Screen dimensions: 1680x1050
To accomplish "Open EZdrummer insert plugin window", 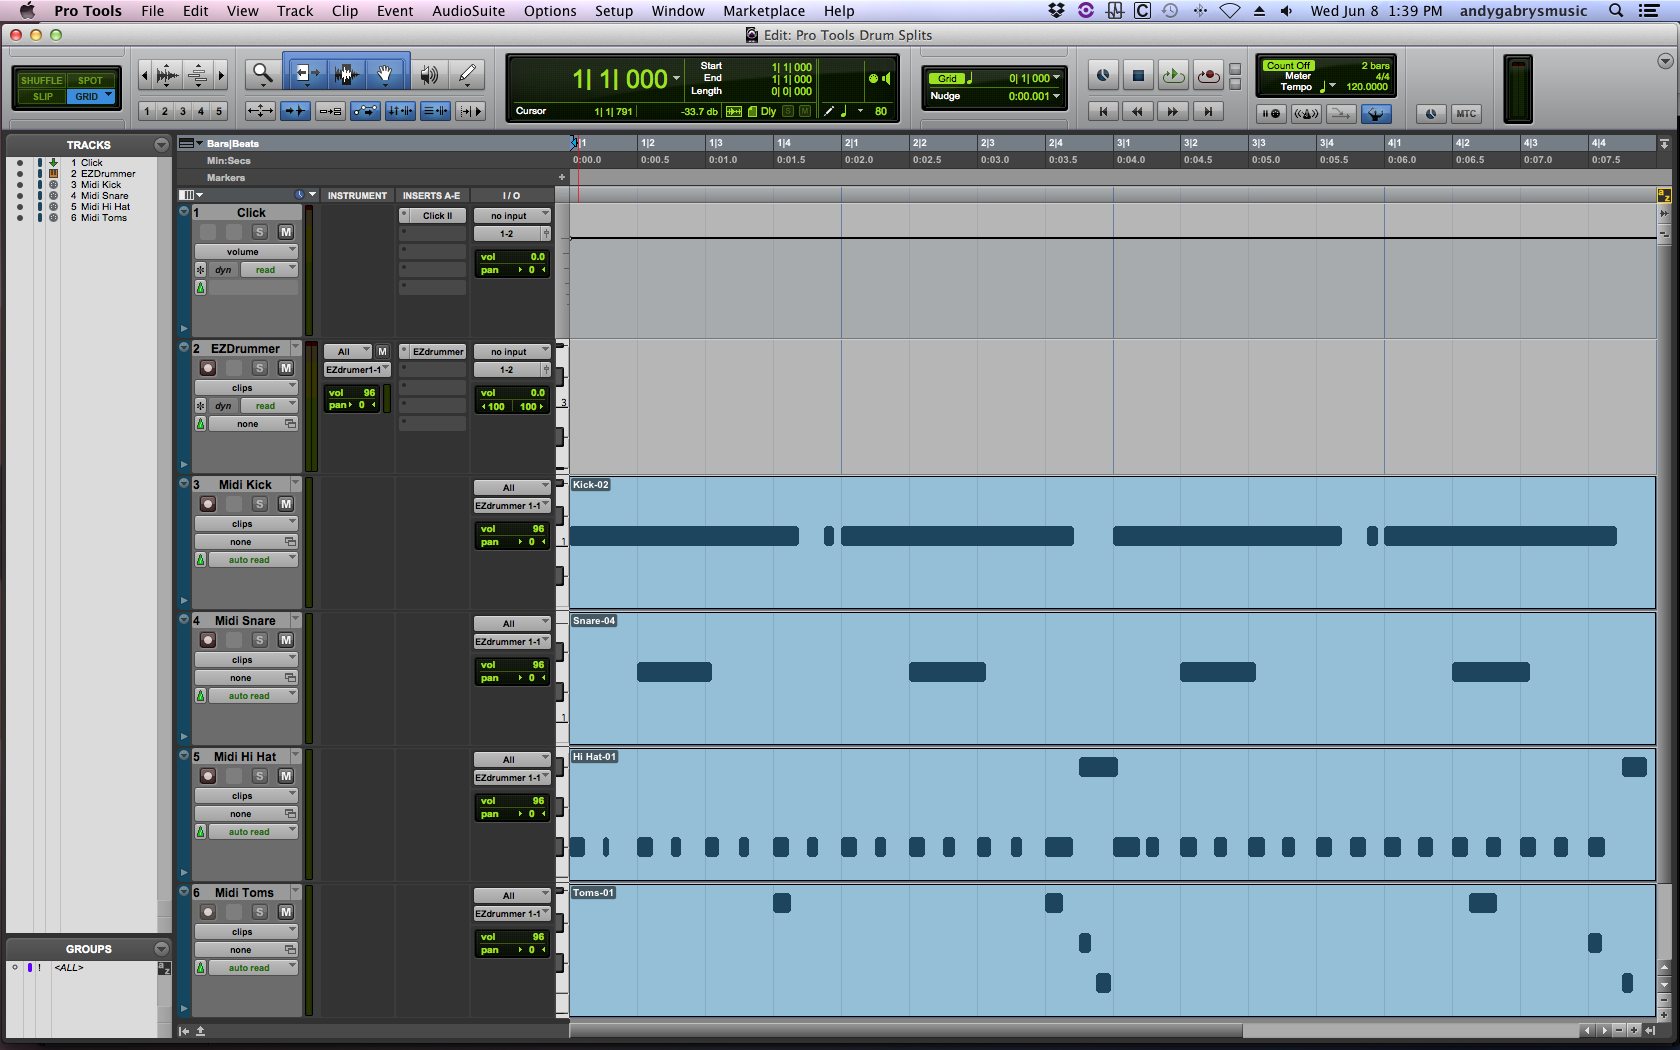I will coord(437,351).
